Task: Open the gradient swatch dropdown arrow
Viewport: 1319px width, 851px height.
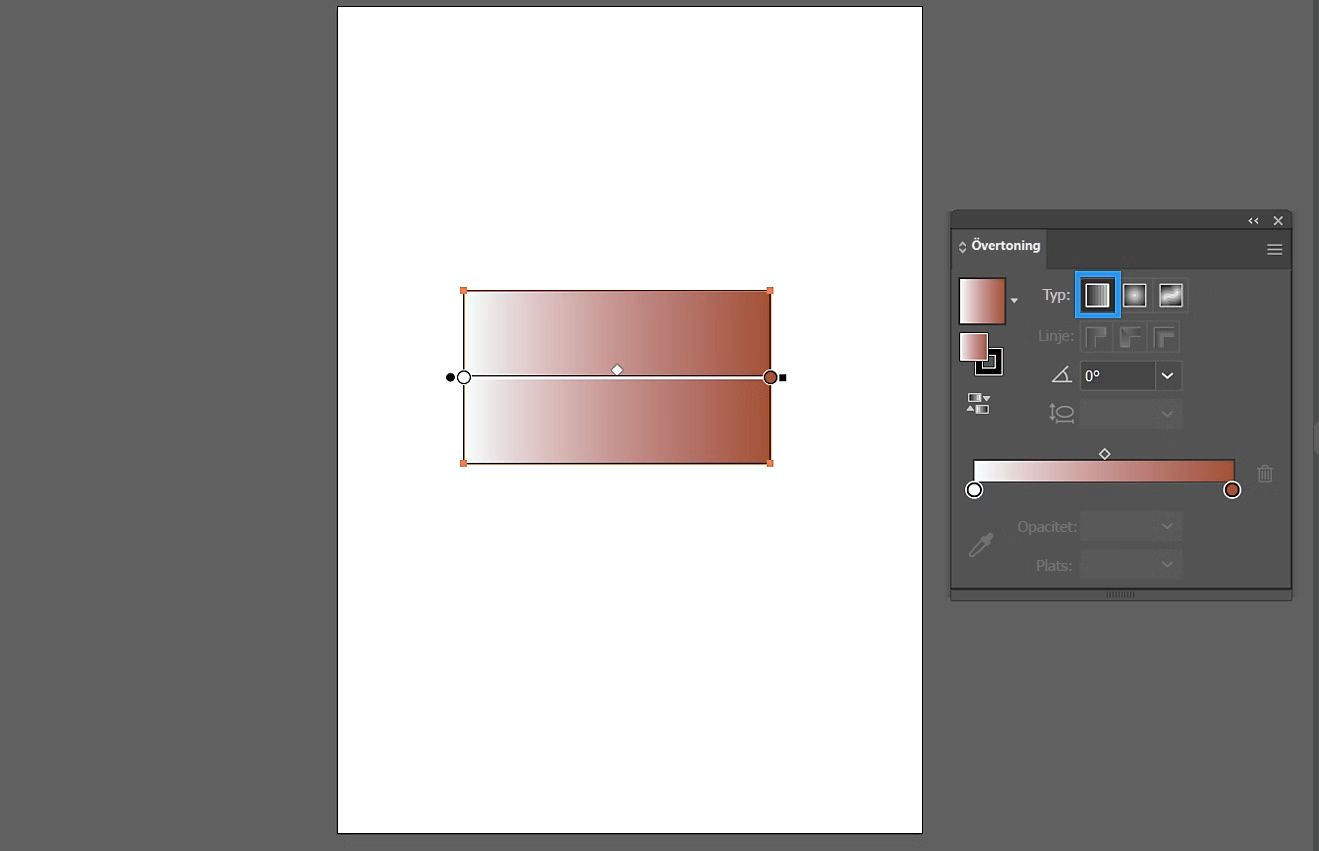Action: click(1014, 299)
